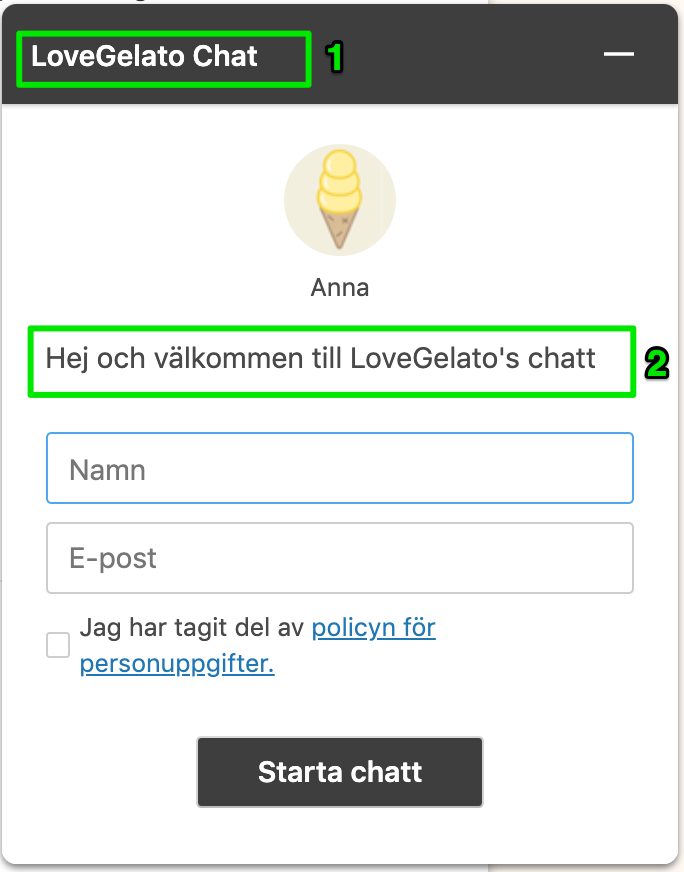
Task: Click the "Jag har tagit del av" label
Action: click(194, 629)
